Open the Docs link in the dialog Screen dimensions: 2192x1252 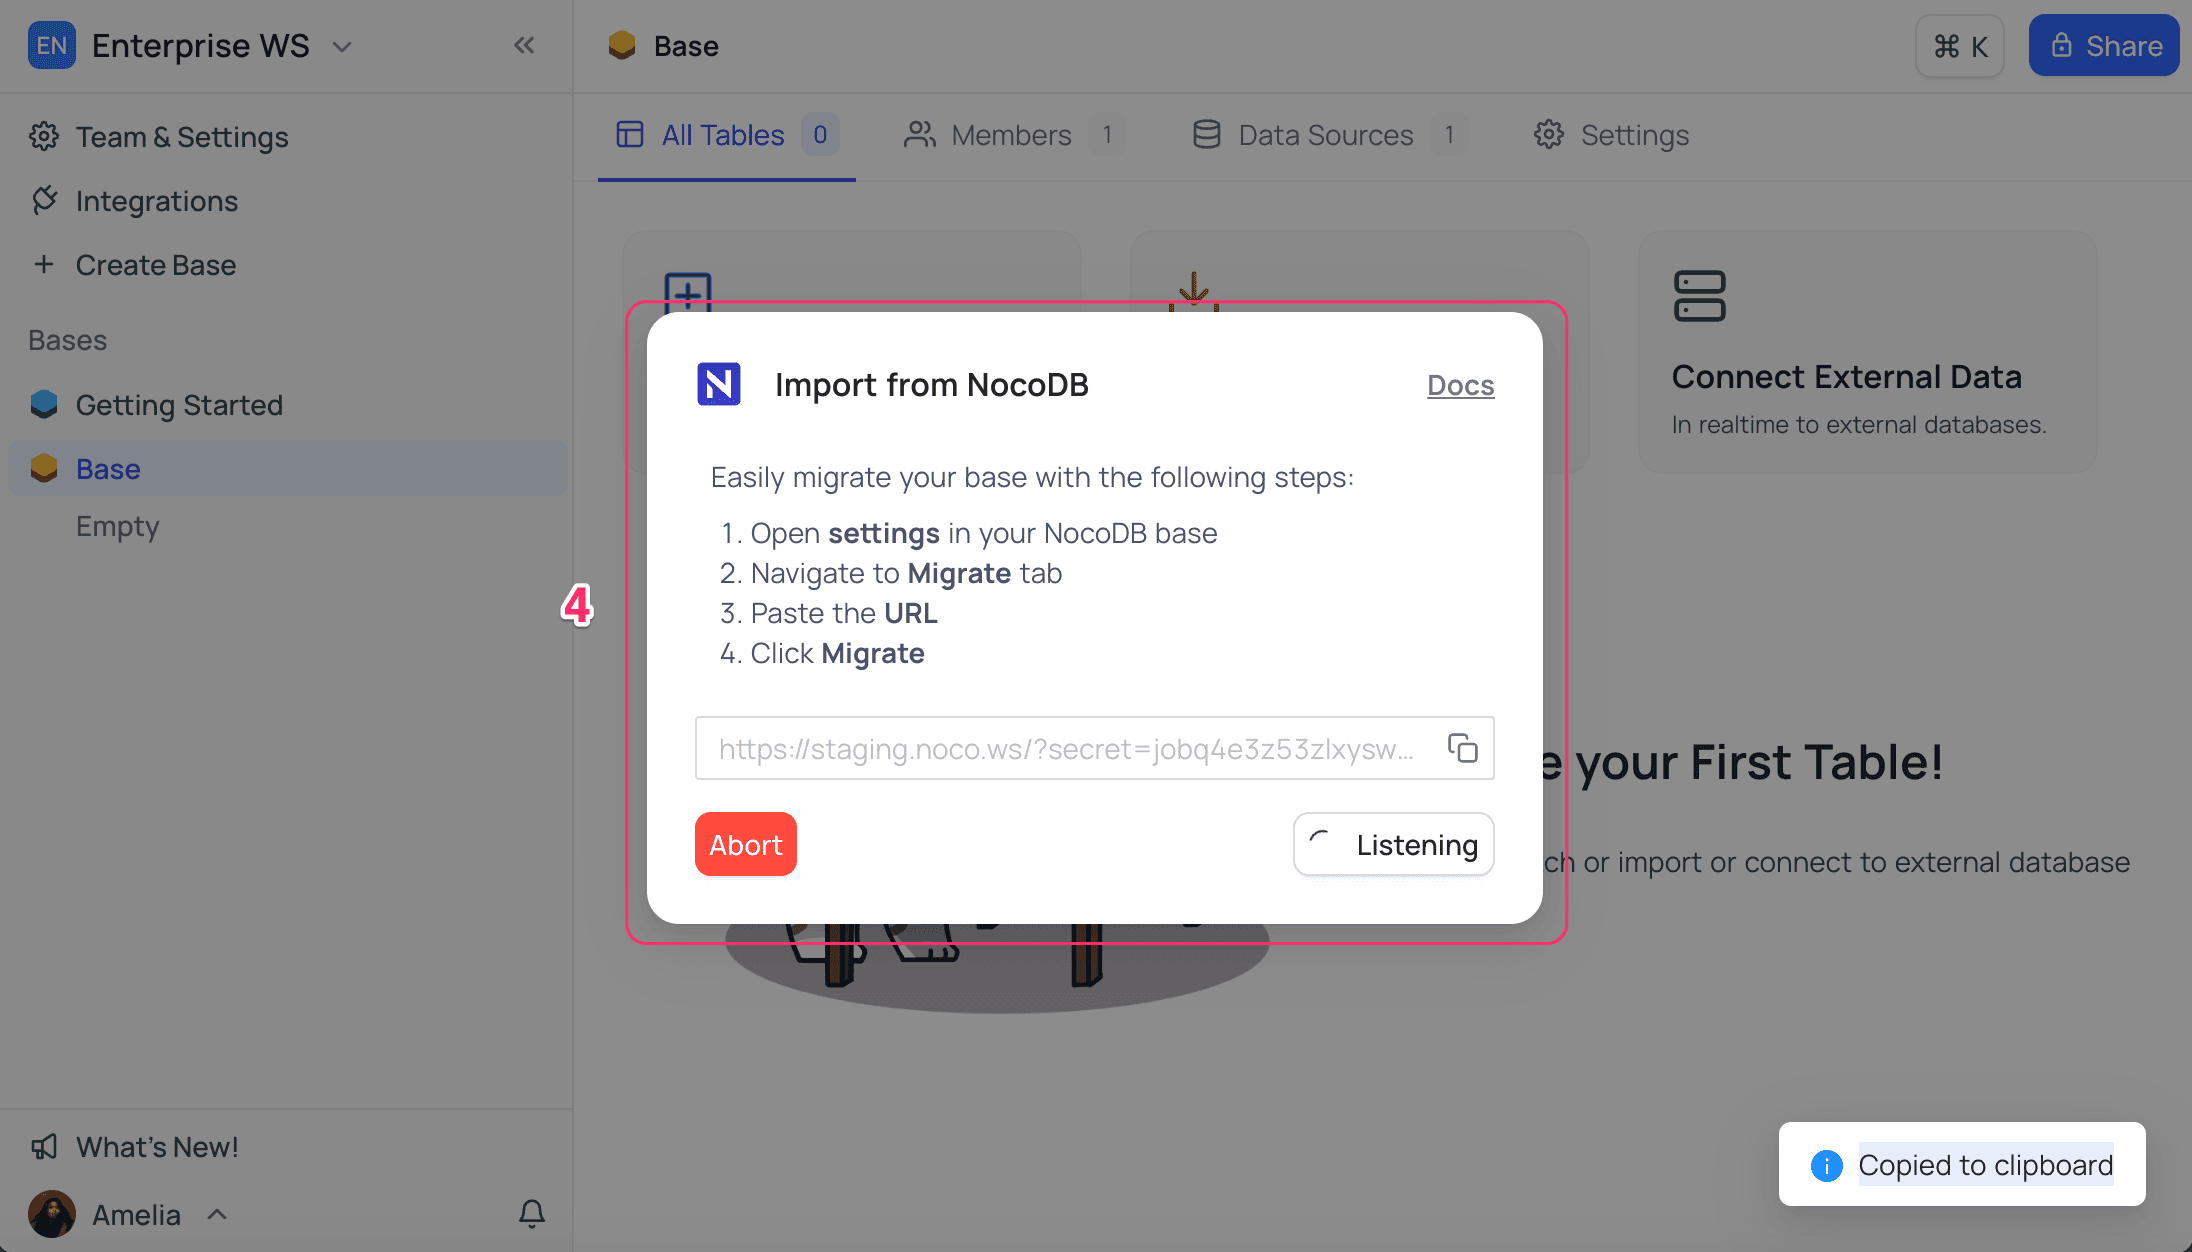click(x=1460, y=385)
